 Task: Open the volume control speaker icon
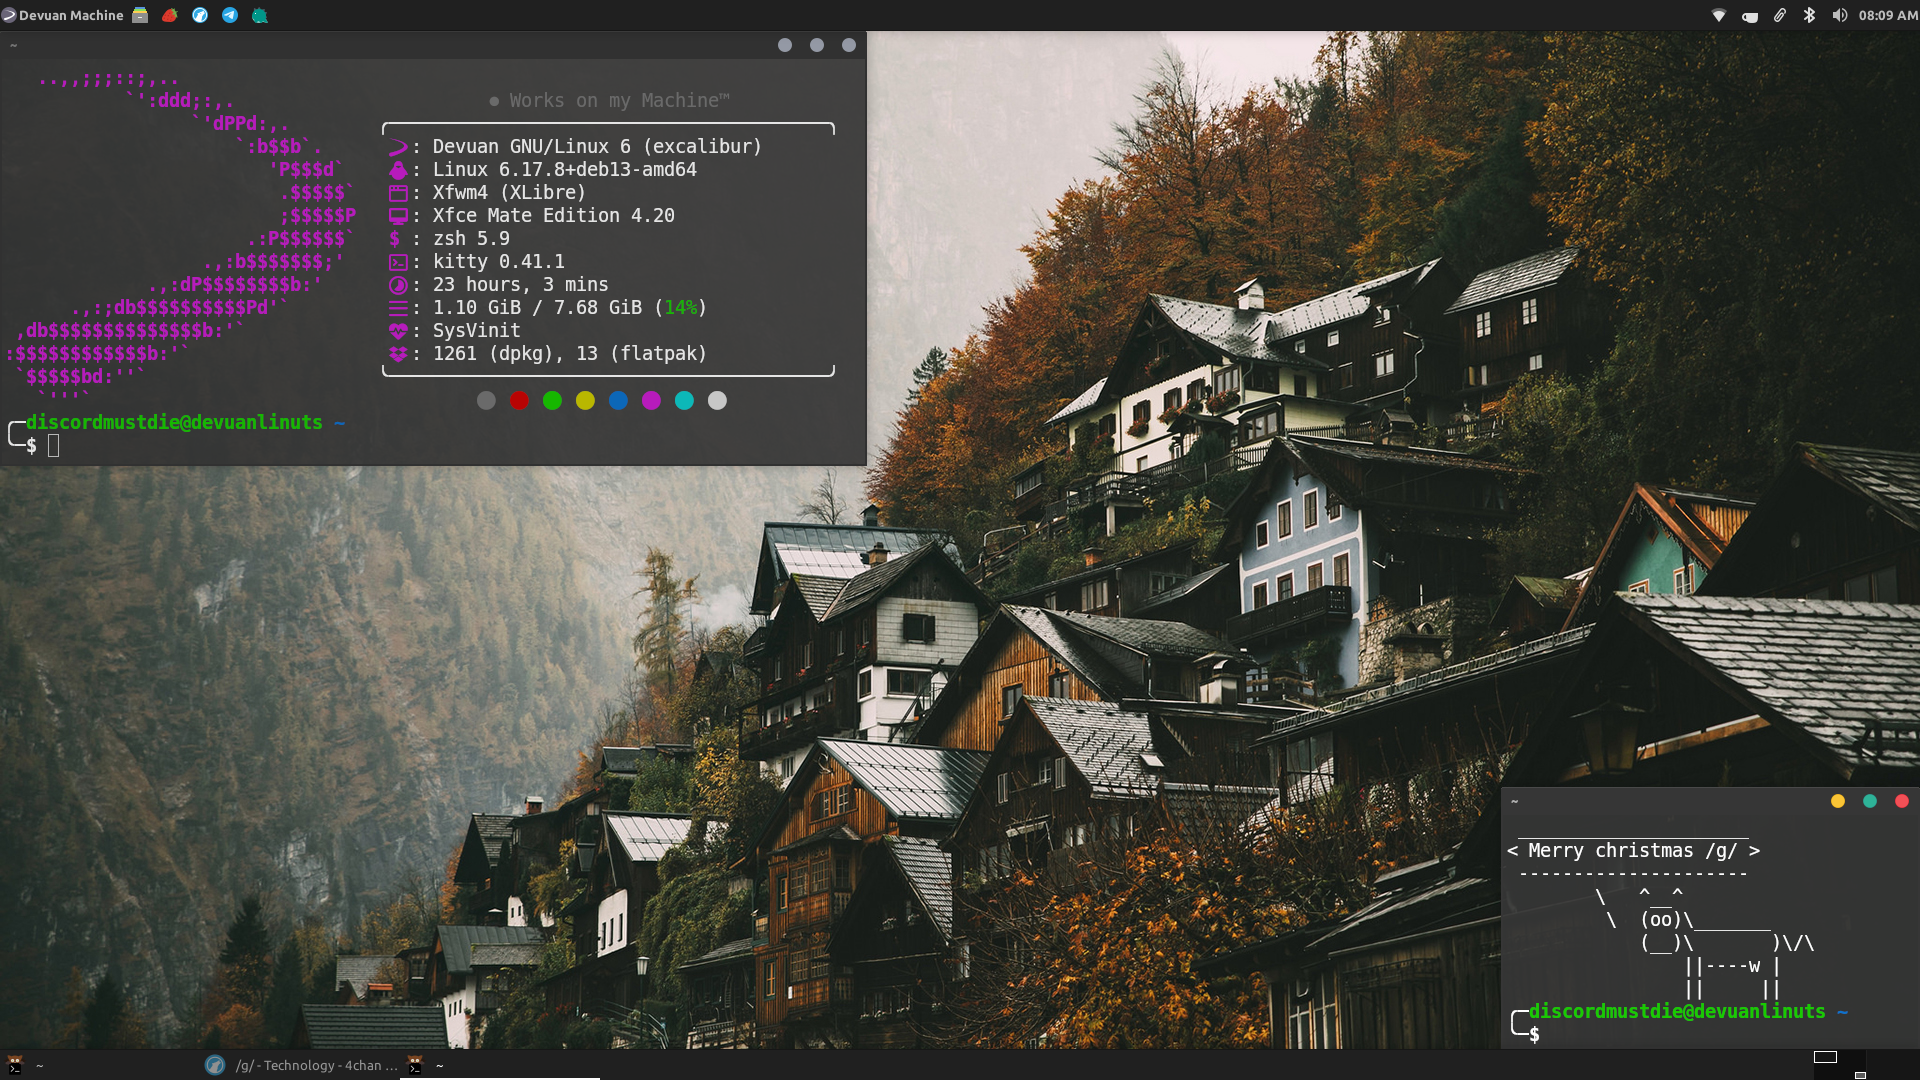click(x=1839, y=15)
